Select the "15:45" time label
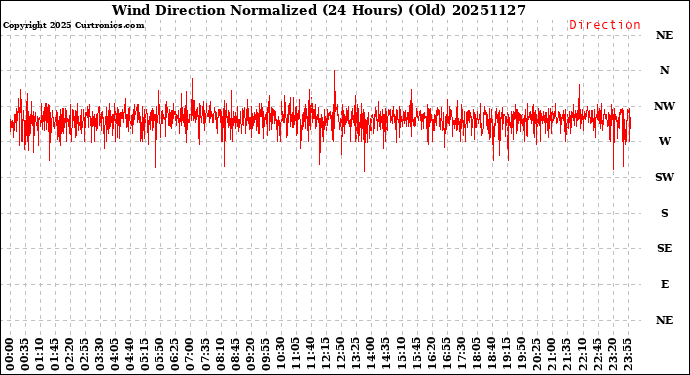This screenshot has width=690, height=375. click(x=416, y=355)
